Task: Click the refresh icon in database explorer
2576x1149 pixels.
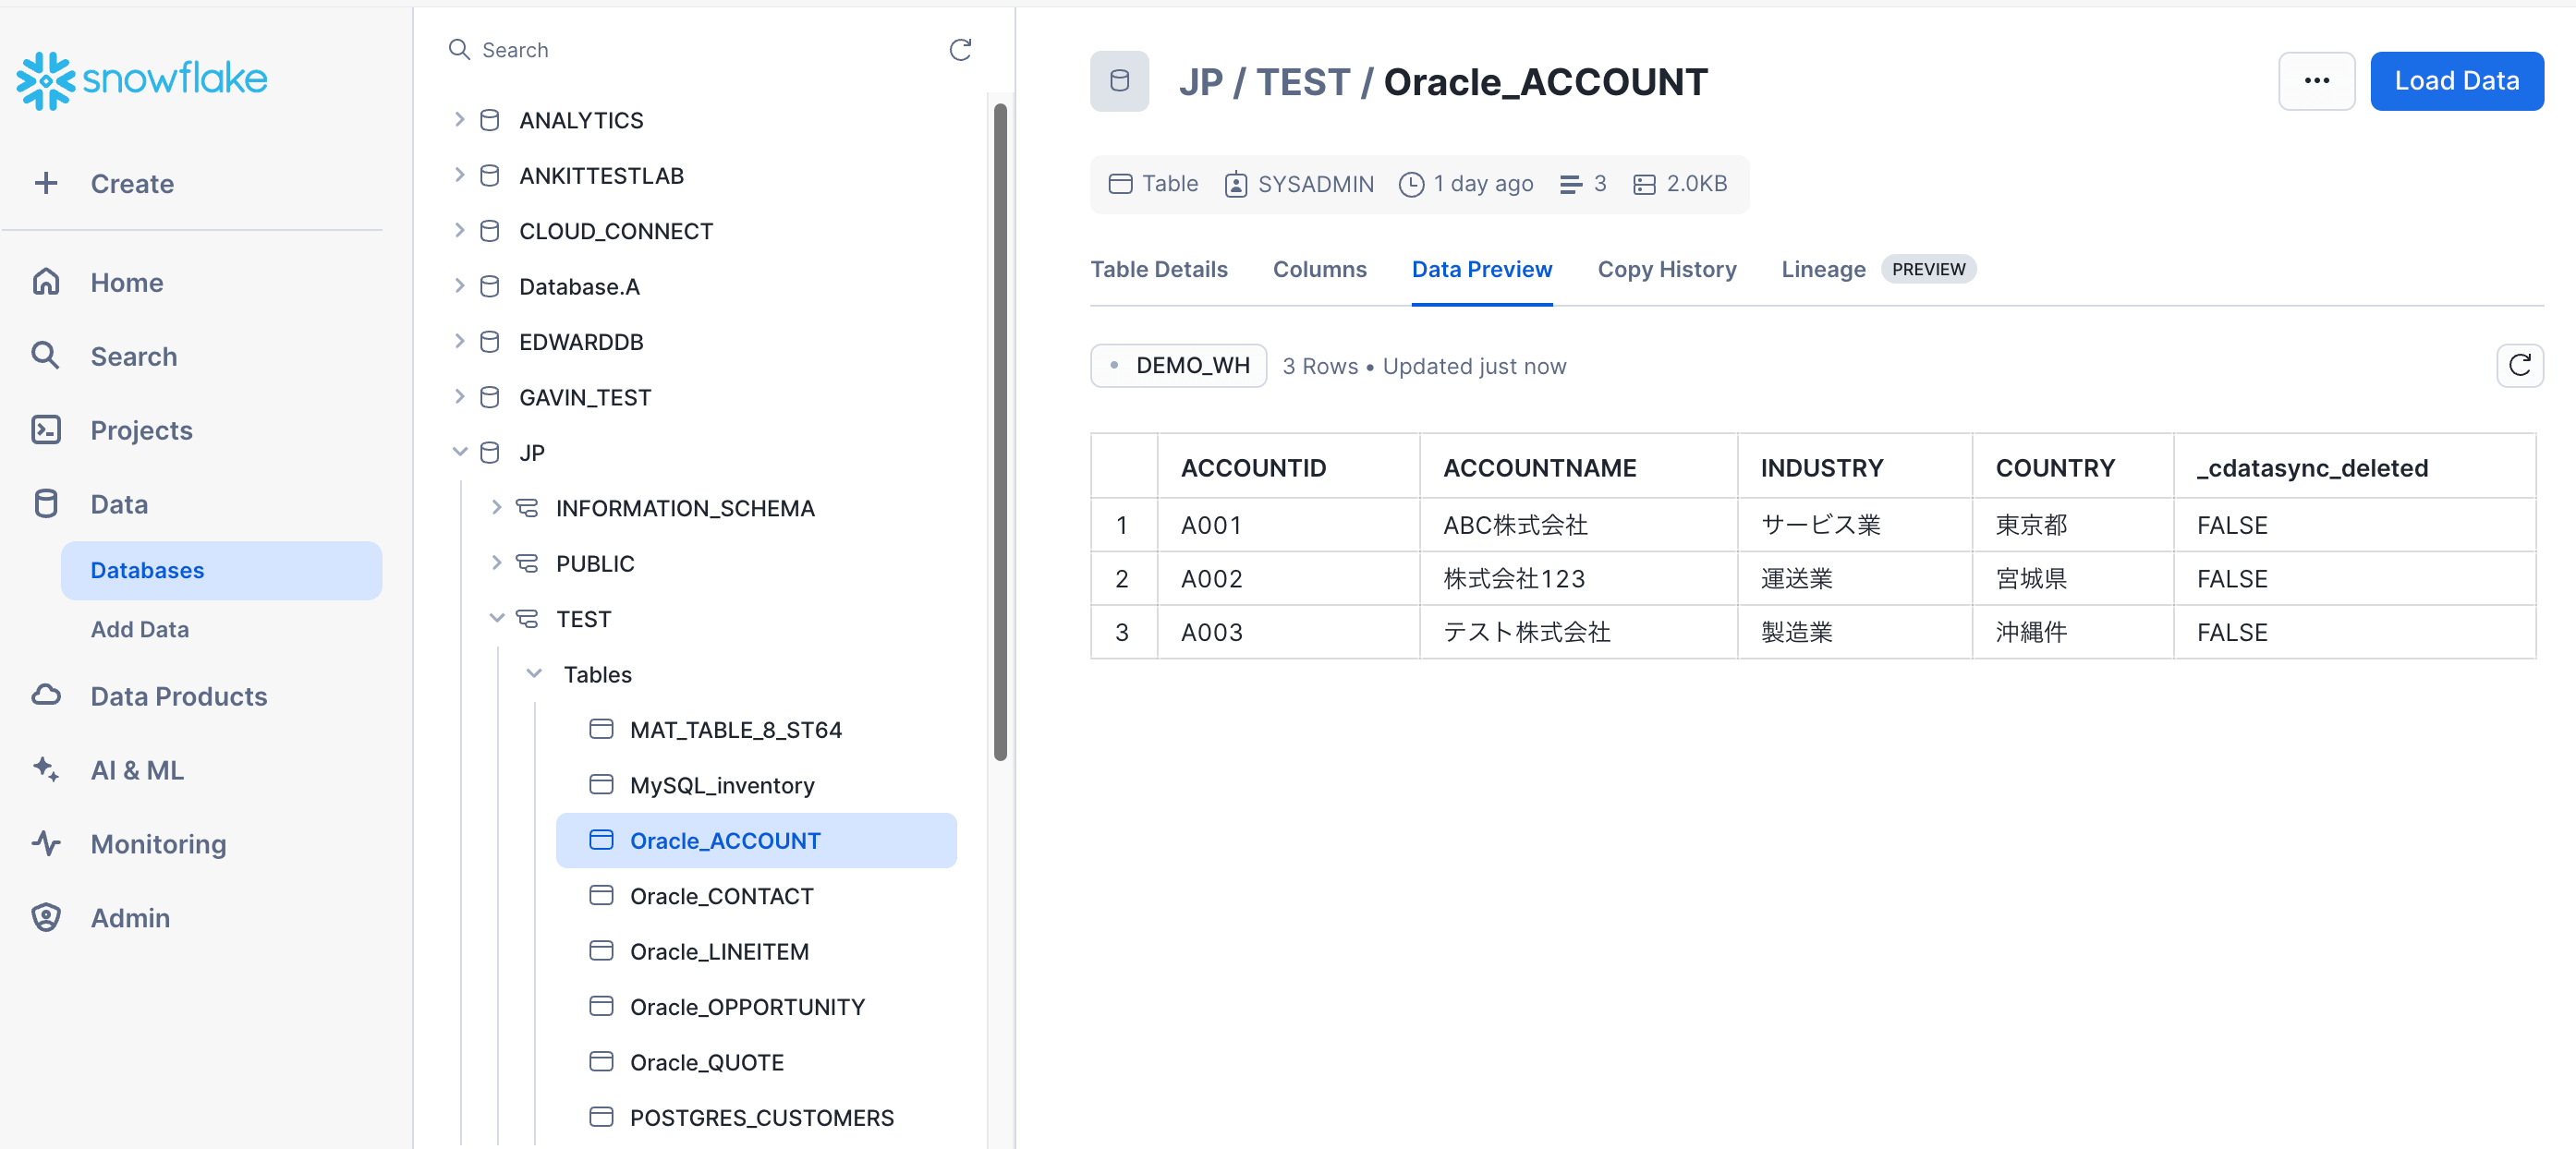Action: (x=960, y=50)
